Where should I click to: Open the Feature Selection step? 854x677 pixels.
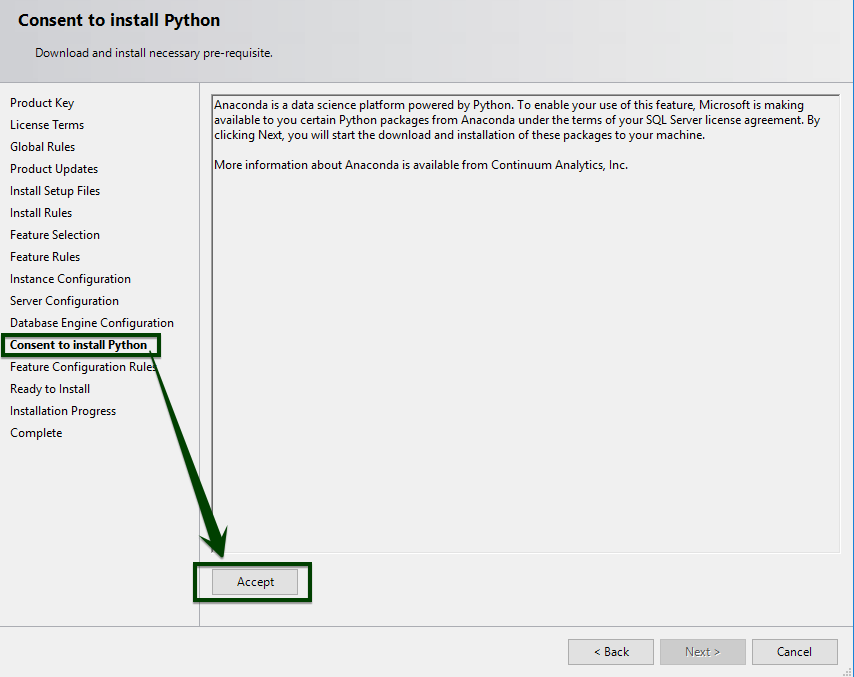point(55,235)
